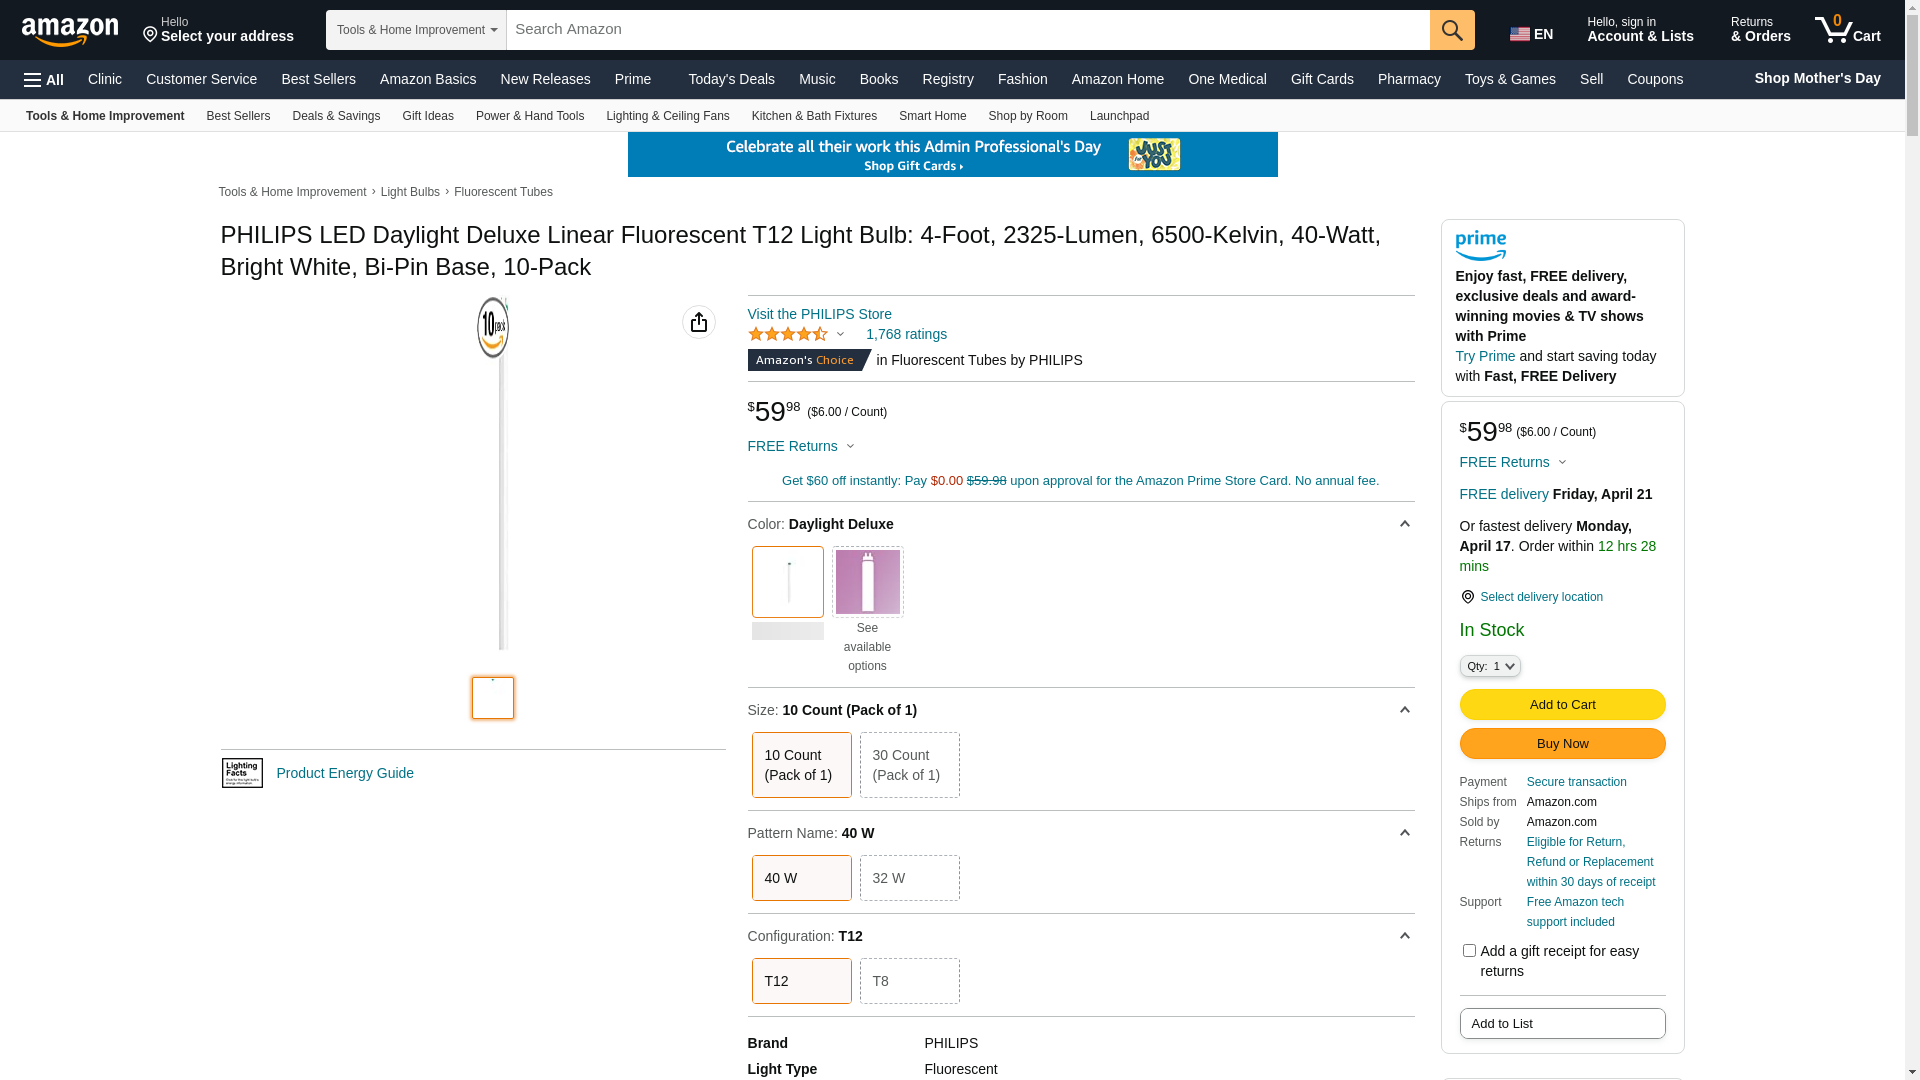Select the 30 Count size option
The image size is (1920, 1080).
click(x=909, y=765)
